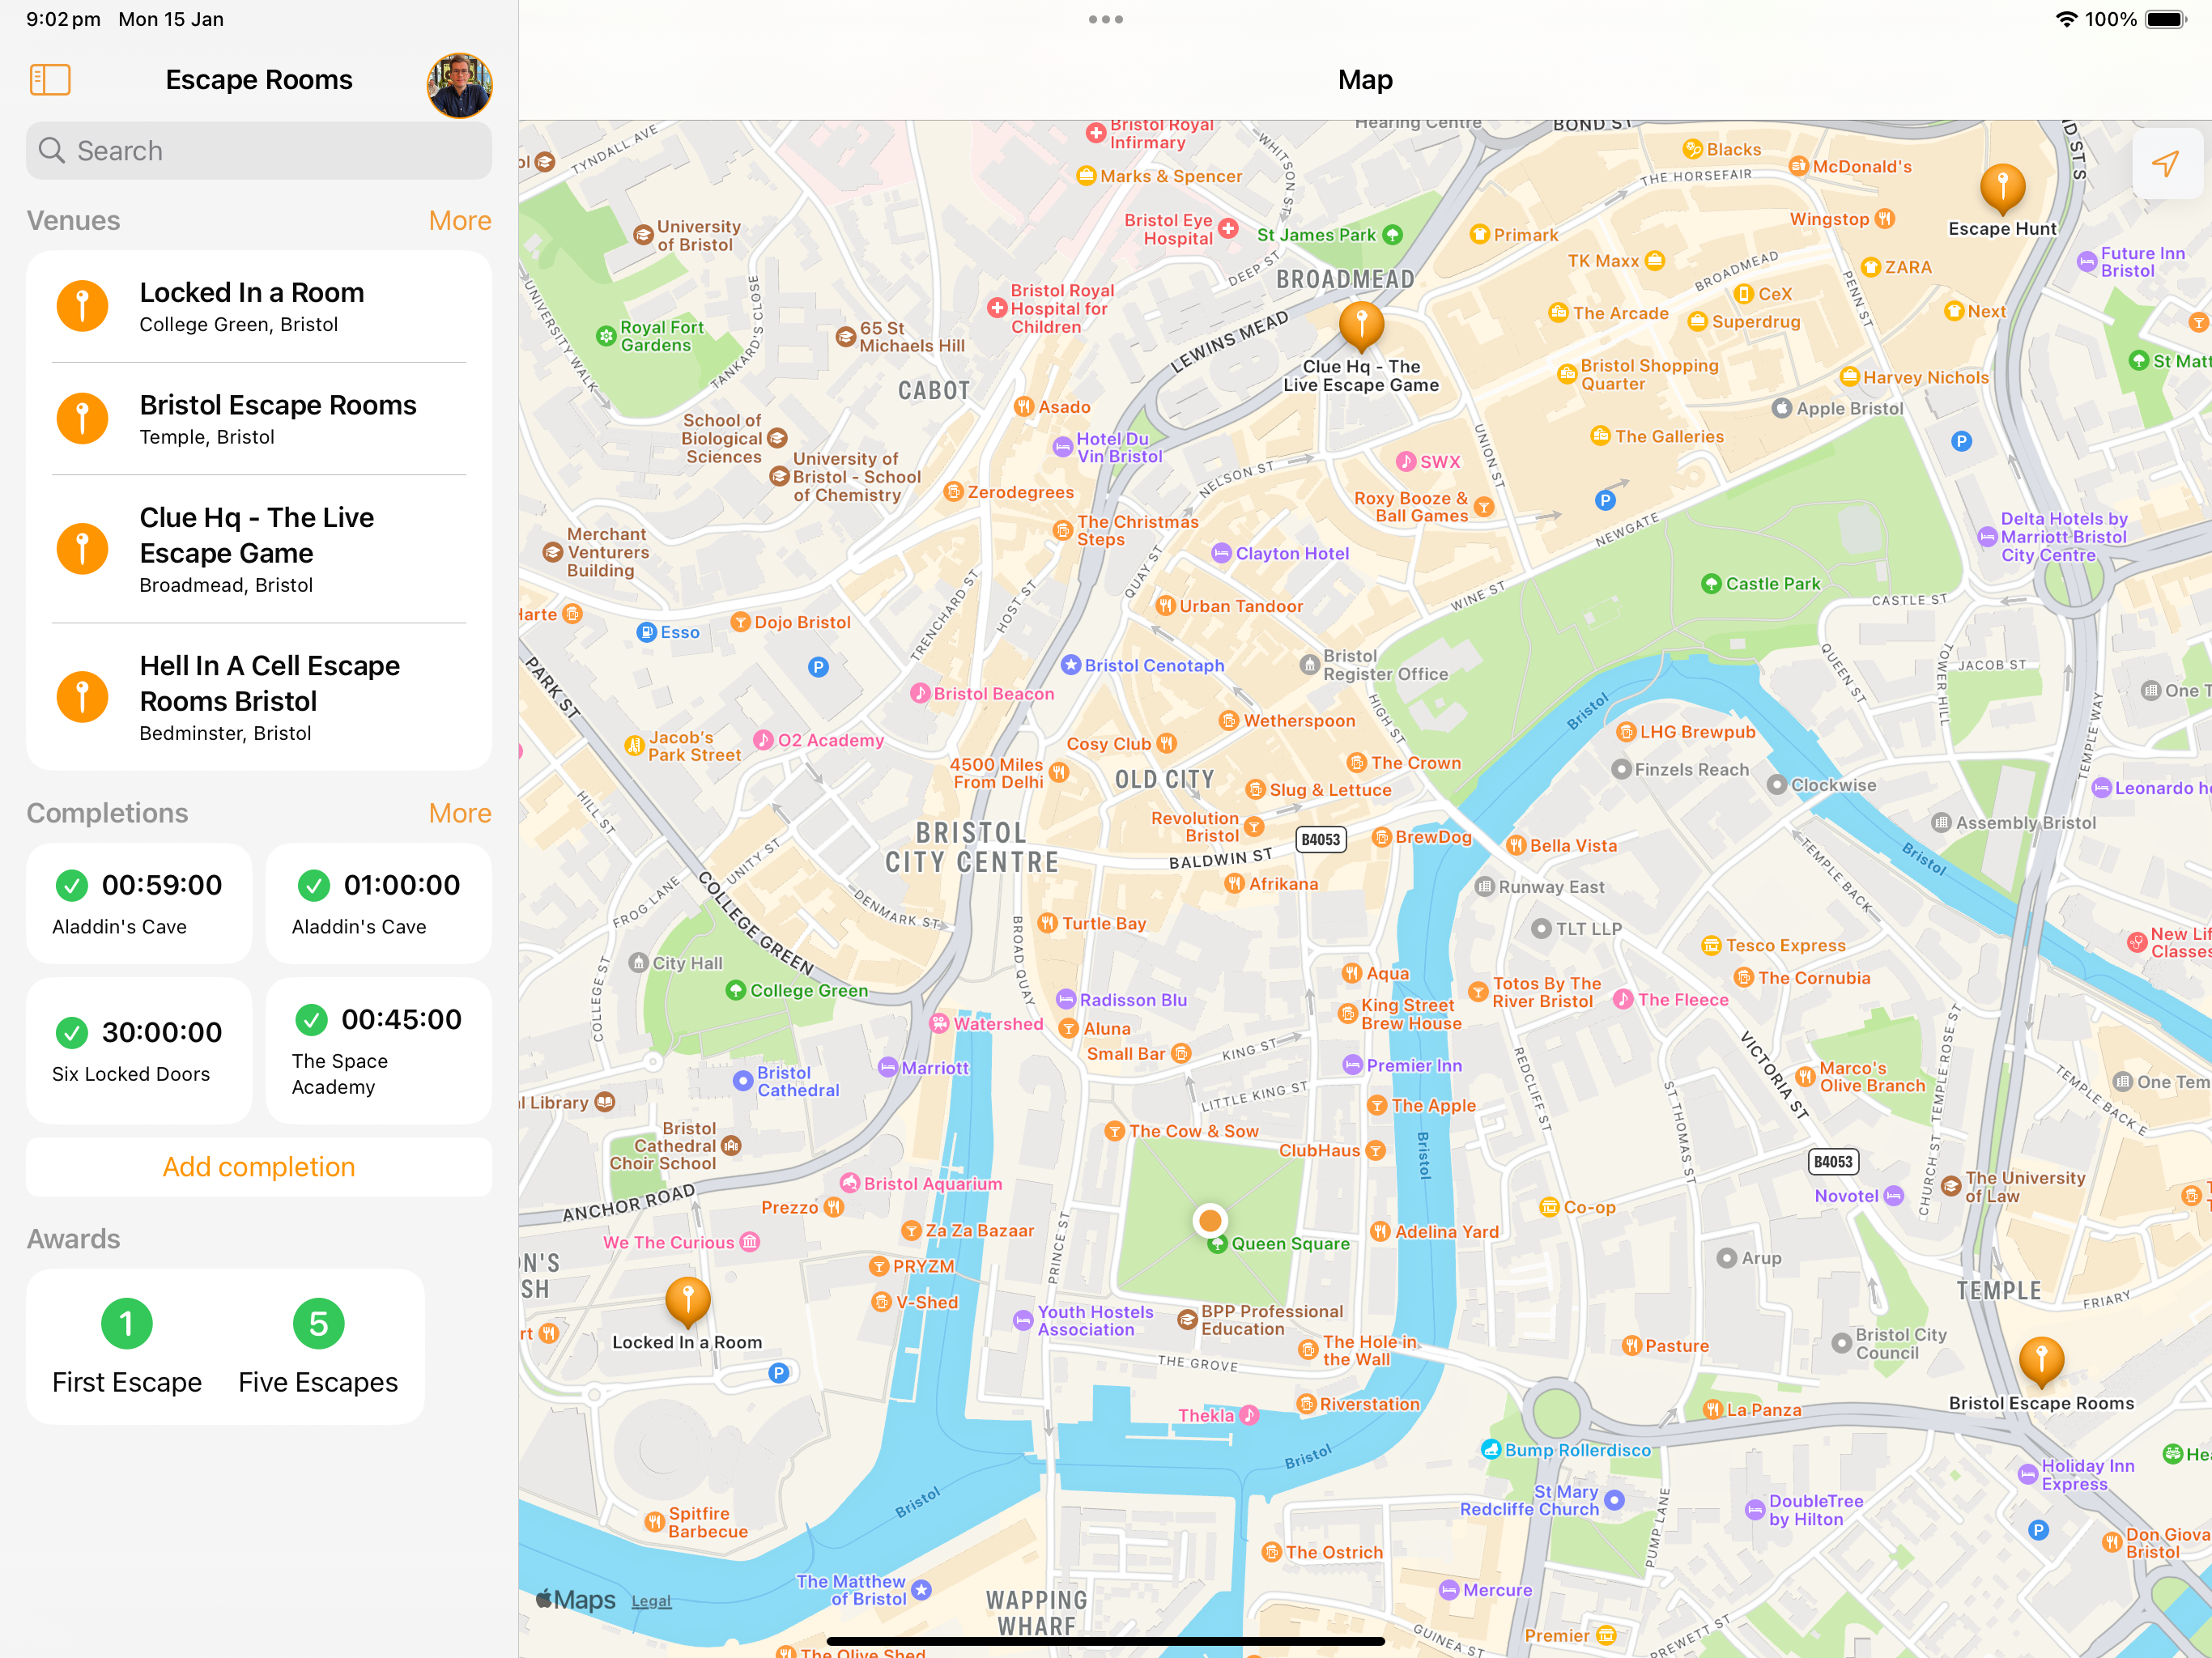
Task: Tap the Royal Fort Gardens marker
Action: (606, 337)
